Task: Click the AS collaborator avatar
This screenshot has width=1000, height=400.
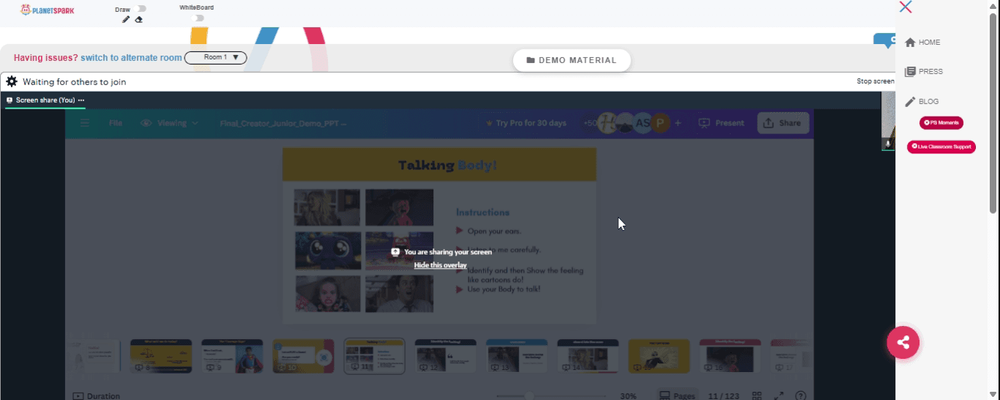Action: [x=642, y=124]
